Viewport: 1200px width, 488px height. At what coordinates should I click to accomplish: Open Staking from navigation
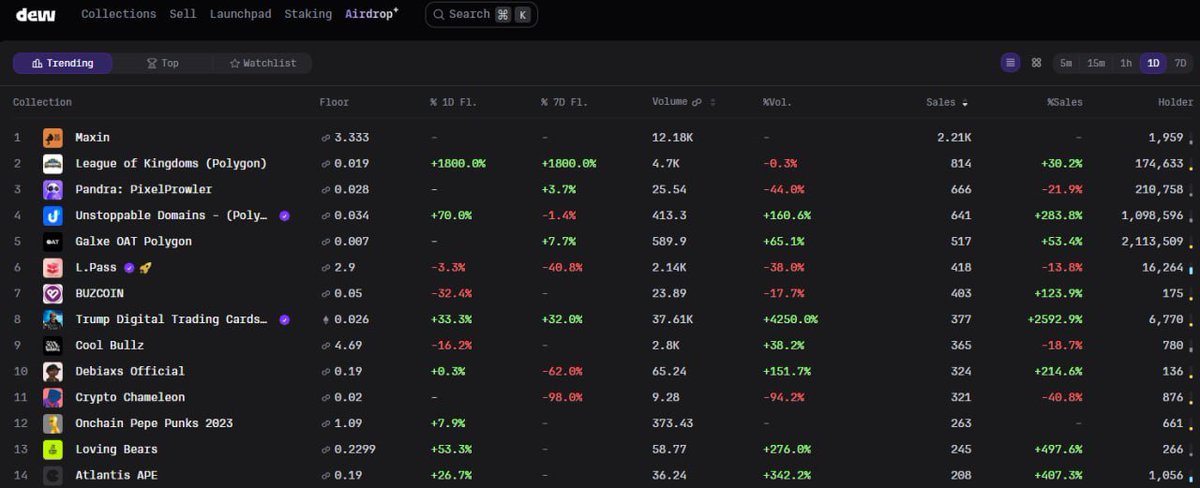(x=308, y=14)
